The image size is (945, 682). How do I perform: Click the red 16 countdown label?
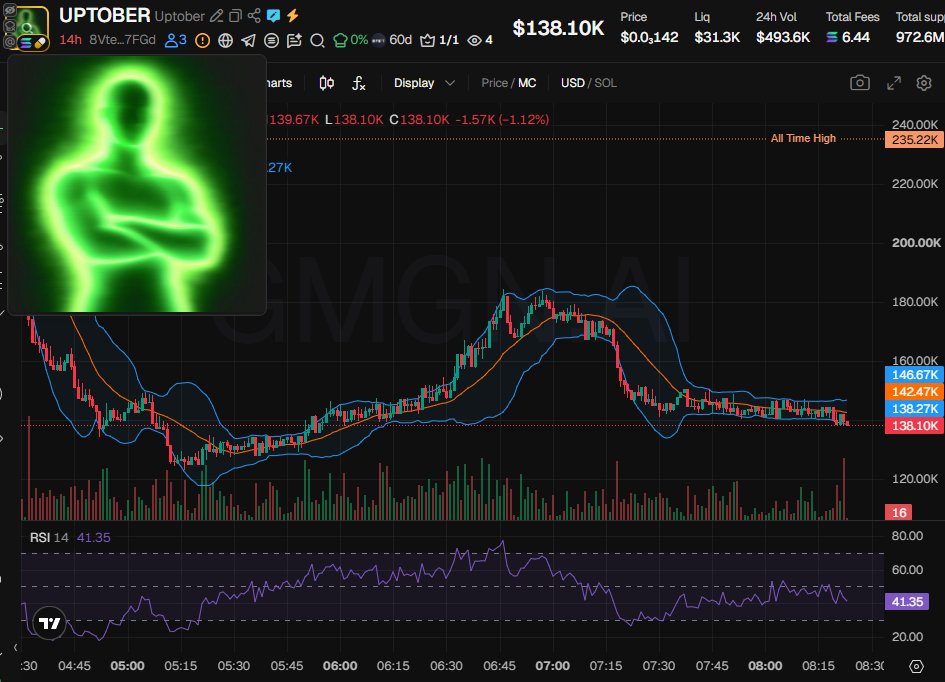pos(899,512)
